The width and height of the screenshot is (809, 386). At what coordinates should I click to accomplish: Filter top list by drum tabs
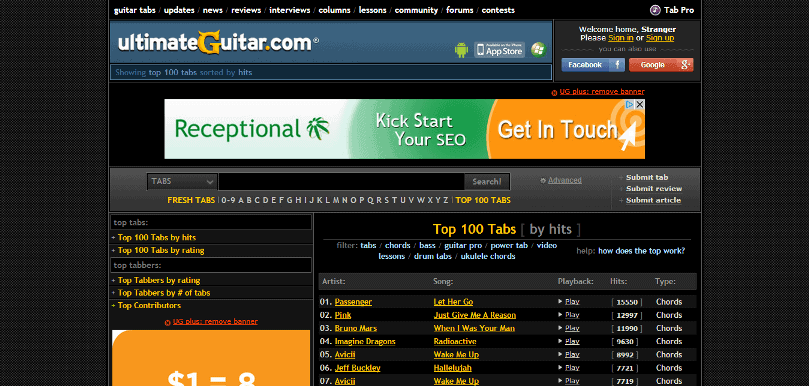coord(433,256)
